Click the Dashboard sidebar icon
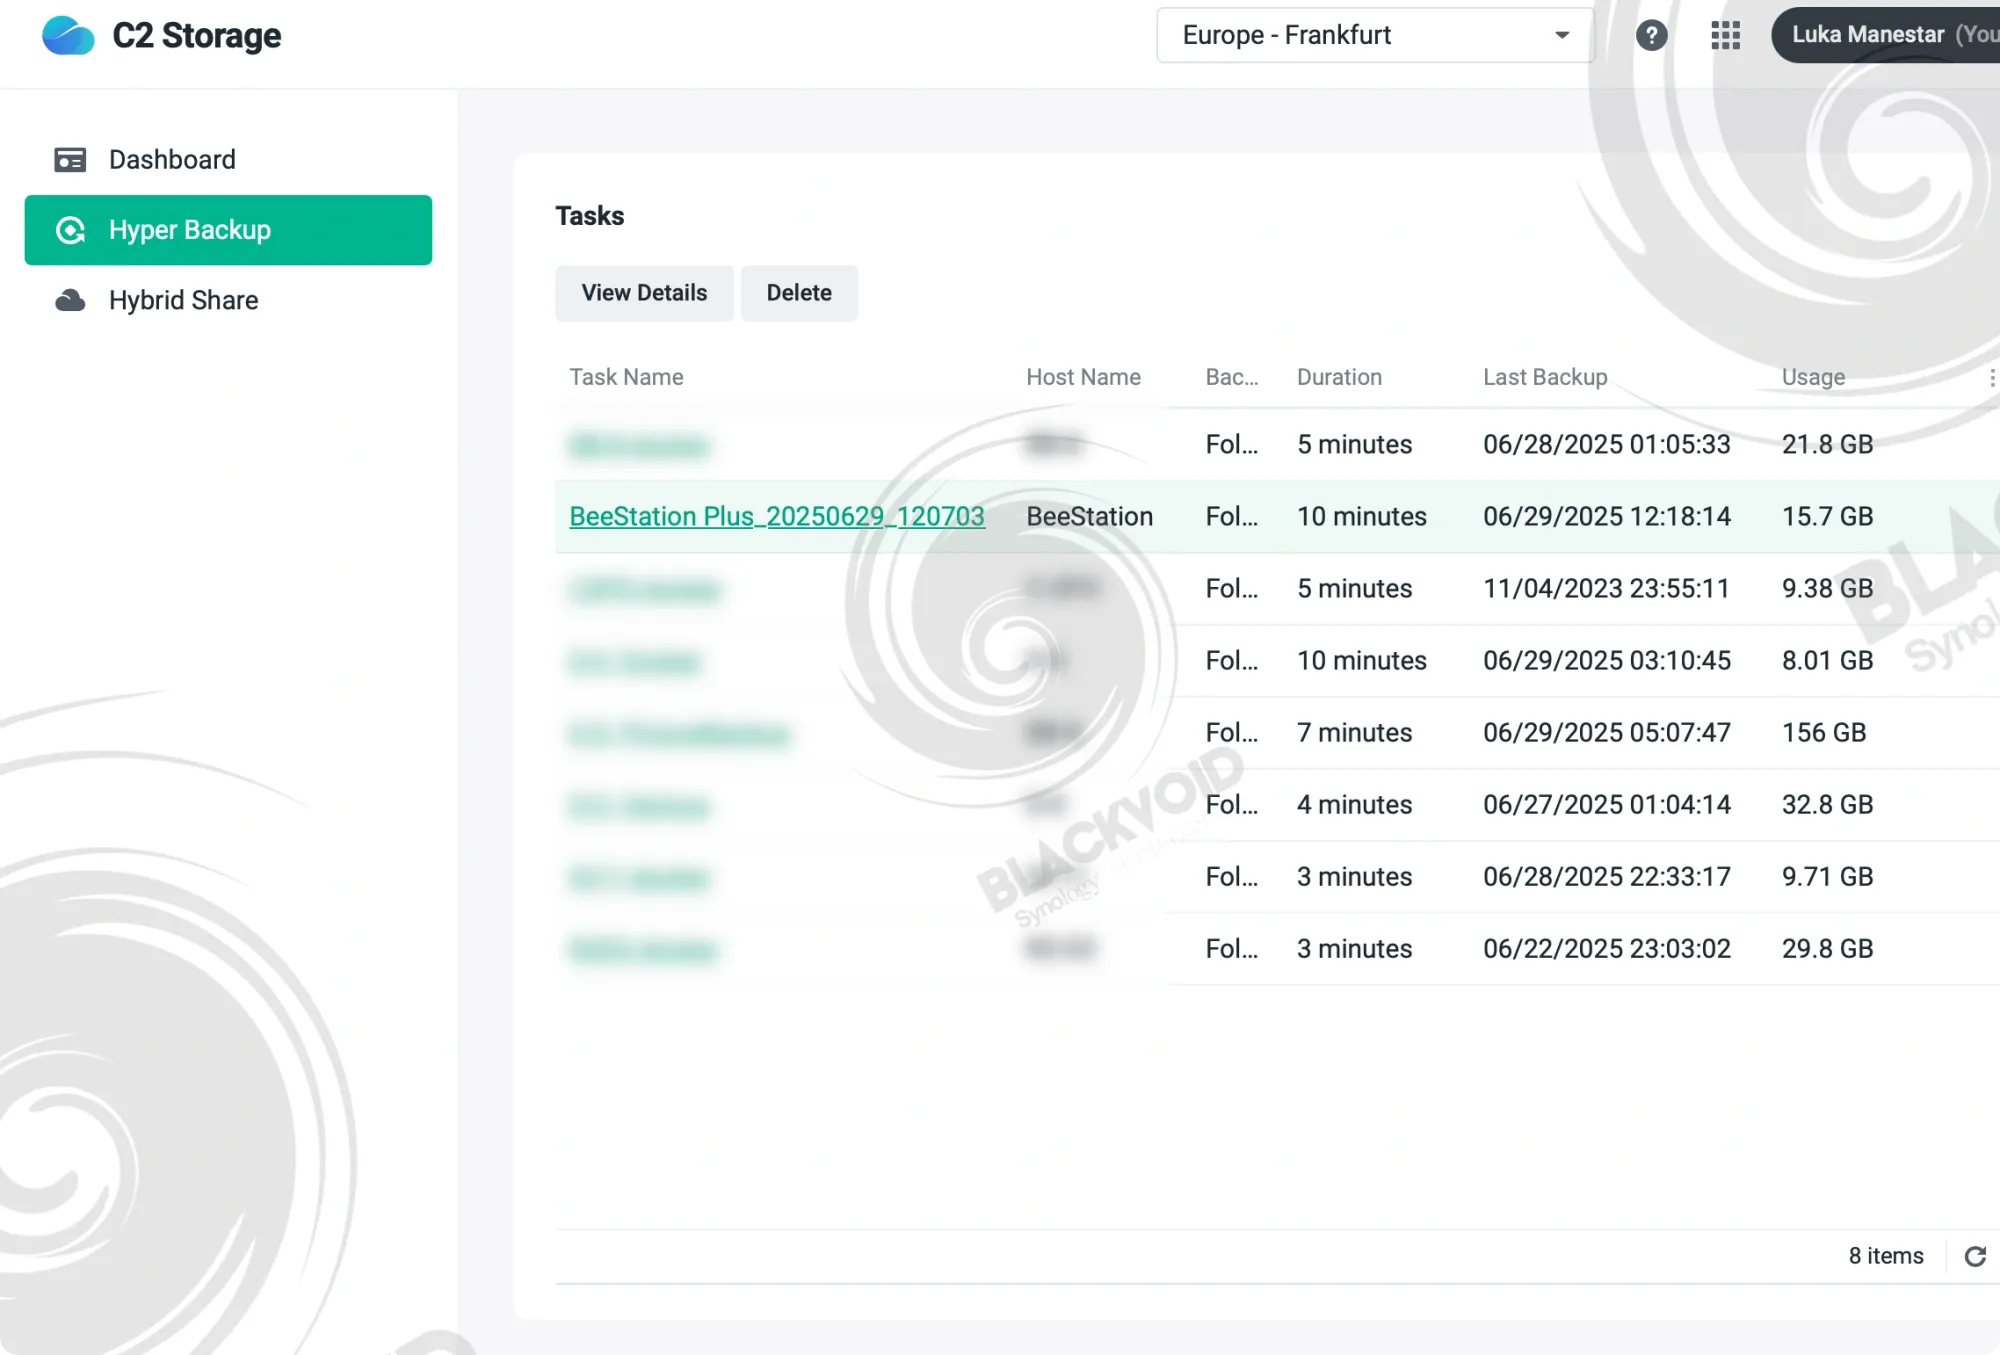The width and height of the screenshot is (2000, 1355). [70, 160]
